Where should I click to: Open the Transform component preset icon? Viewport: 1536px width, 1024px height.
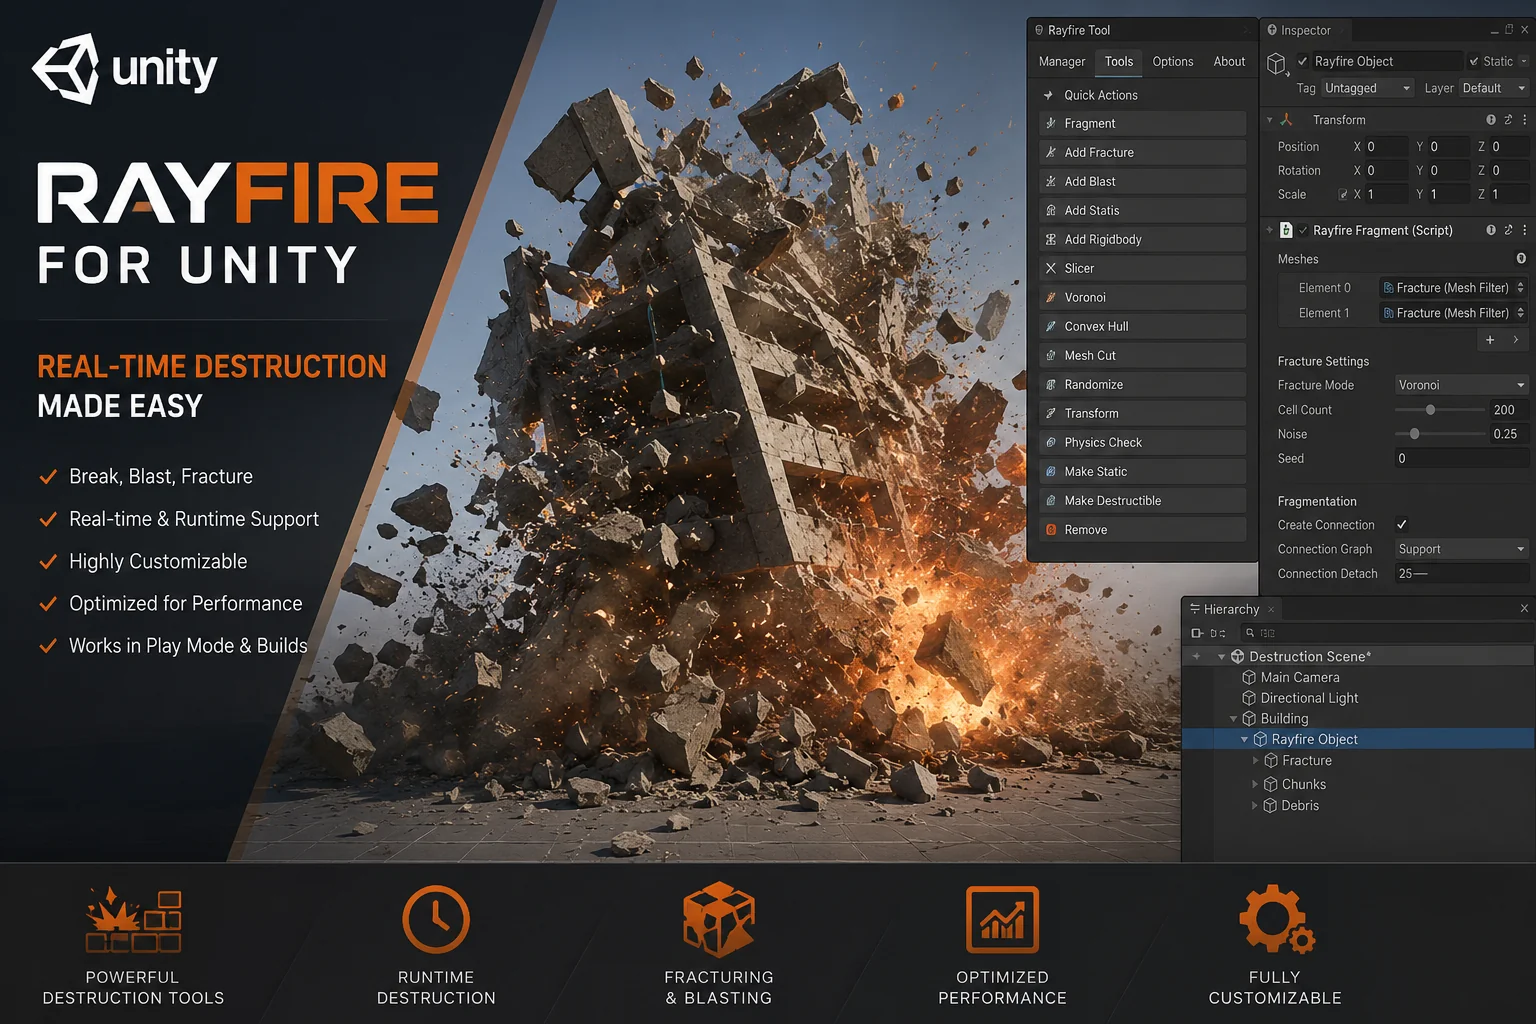[1508, 119]
